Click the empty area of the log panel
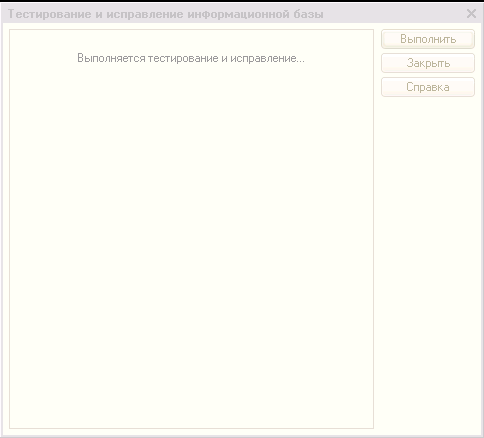 (191, 233)
